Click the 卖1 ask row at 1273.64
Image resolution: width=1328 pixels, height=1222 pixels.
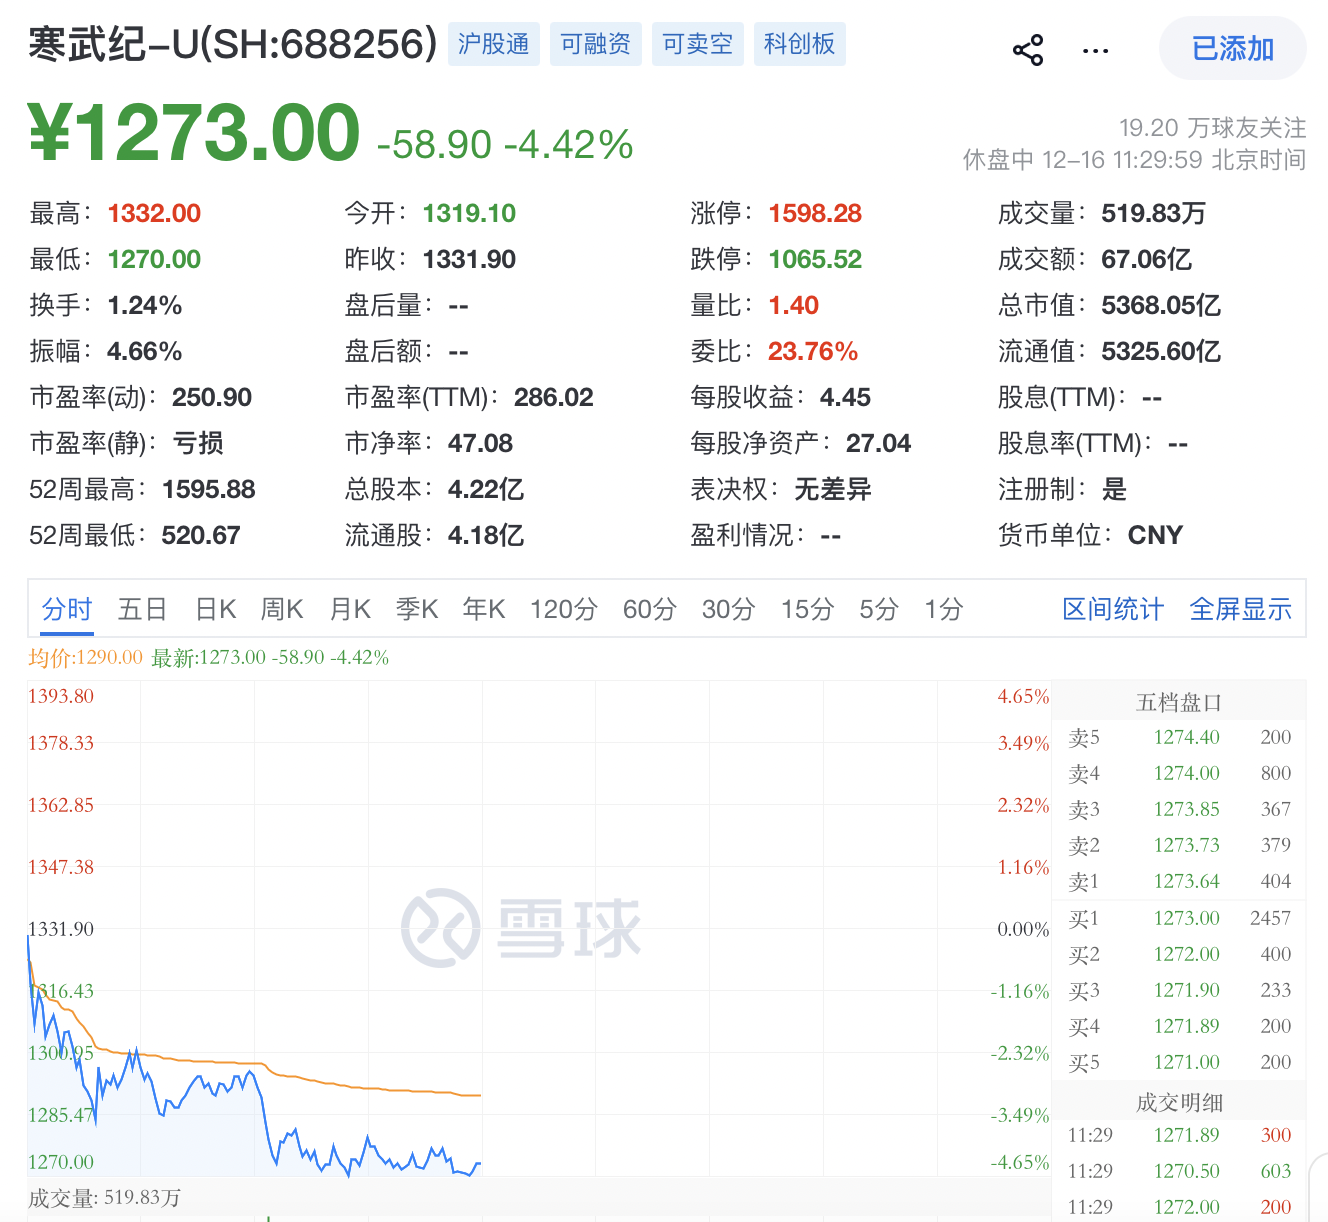pos(1179,881)
